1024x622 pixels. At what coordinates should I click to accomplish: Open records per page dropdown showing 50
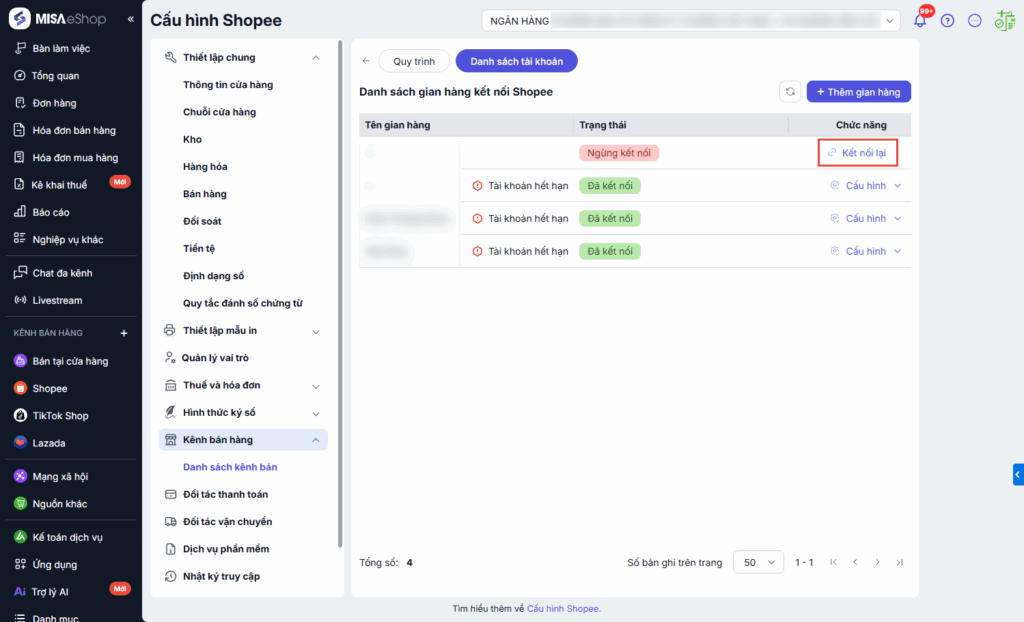click(758, 562)
